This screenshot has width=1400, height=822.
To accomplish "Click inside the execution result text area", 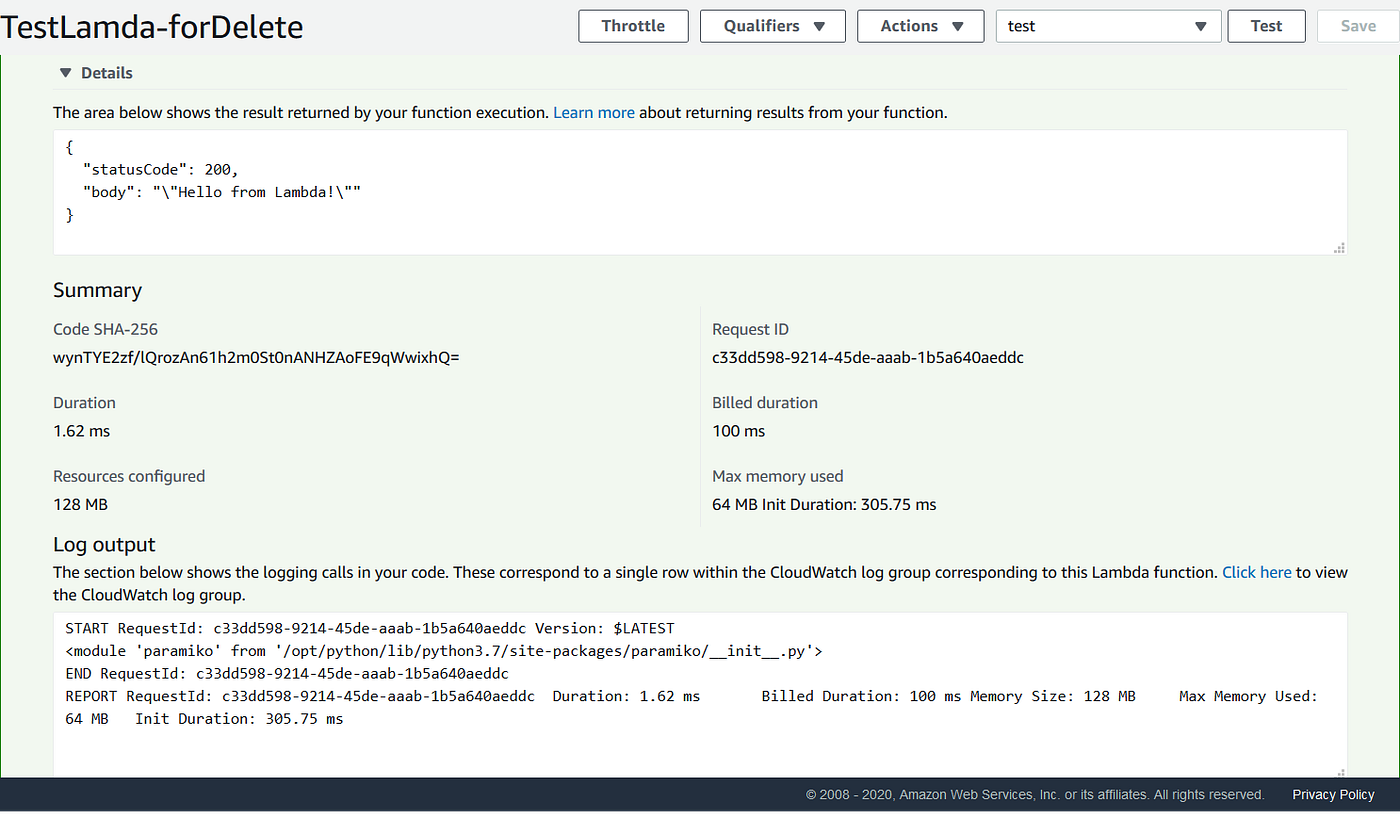I will click(x=700, y=192).
